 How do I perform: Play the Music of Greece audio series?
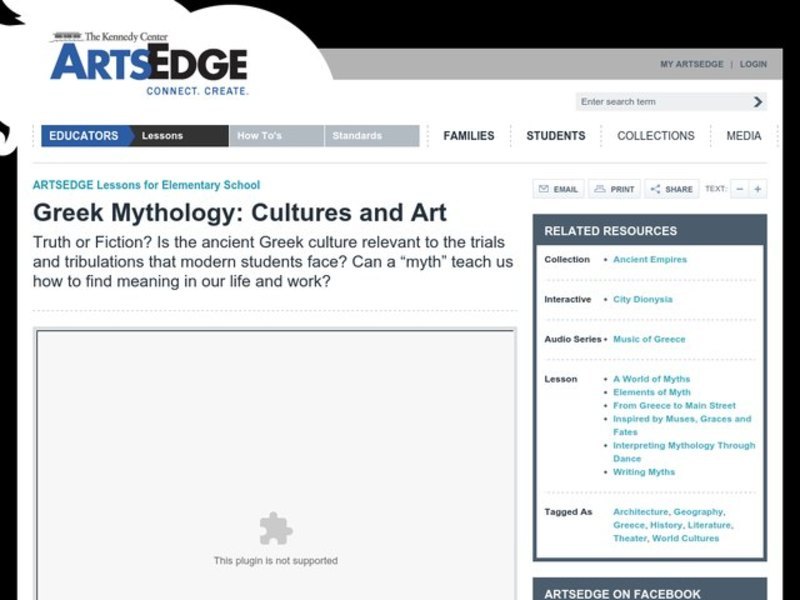(x=650, y=339)
